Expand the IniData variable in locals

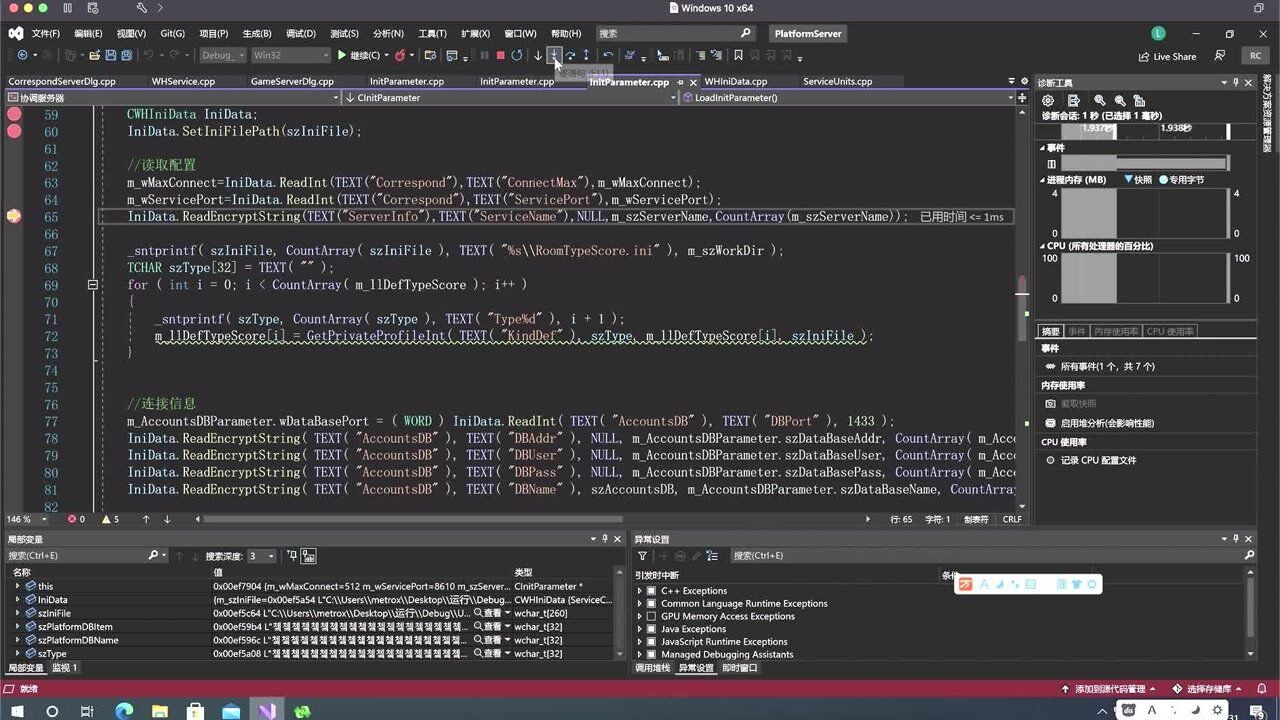[17, 600]
